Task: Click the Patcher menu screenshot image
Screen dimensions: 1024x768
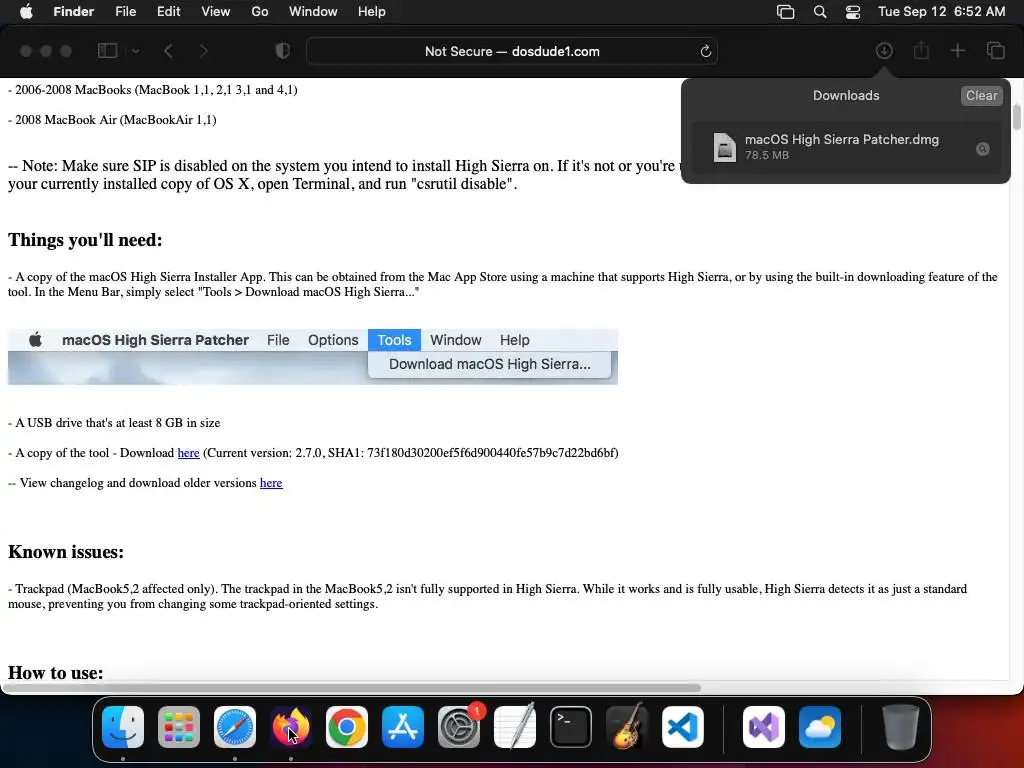Action: point(313,357)
